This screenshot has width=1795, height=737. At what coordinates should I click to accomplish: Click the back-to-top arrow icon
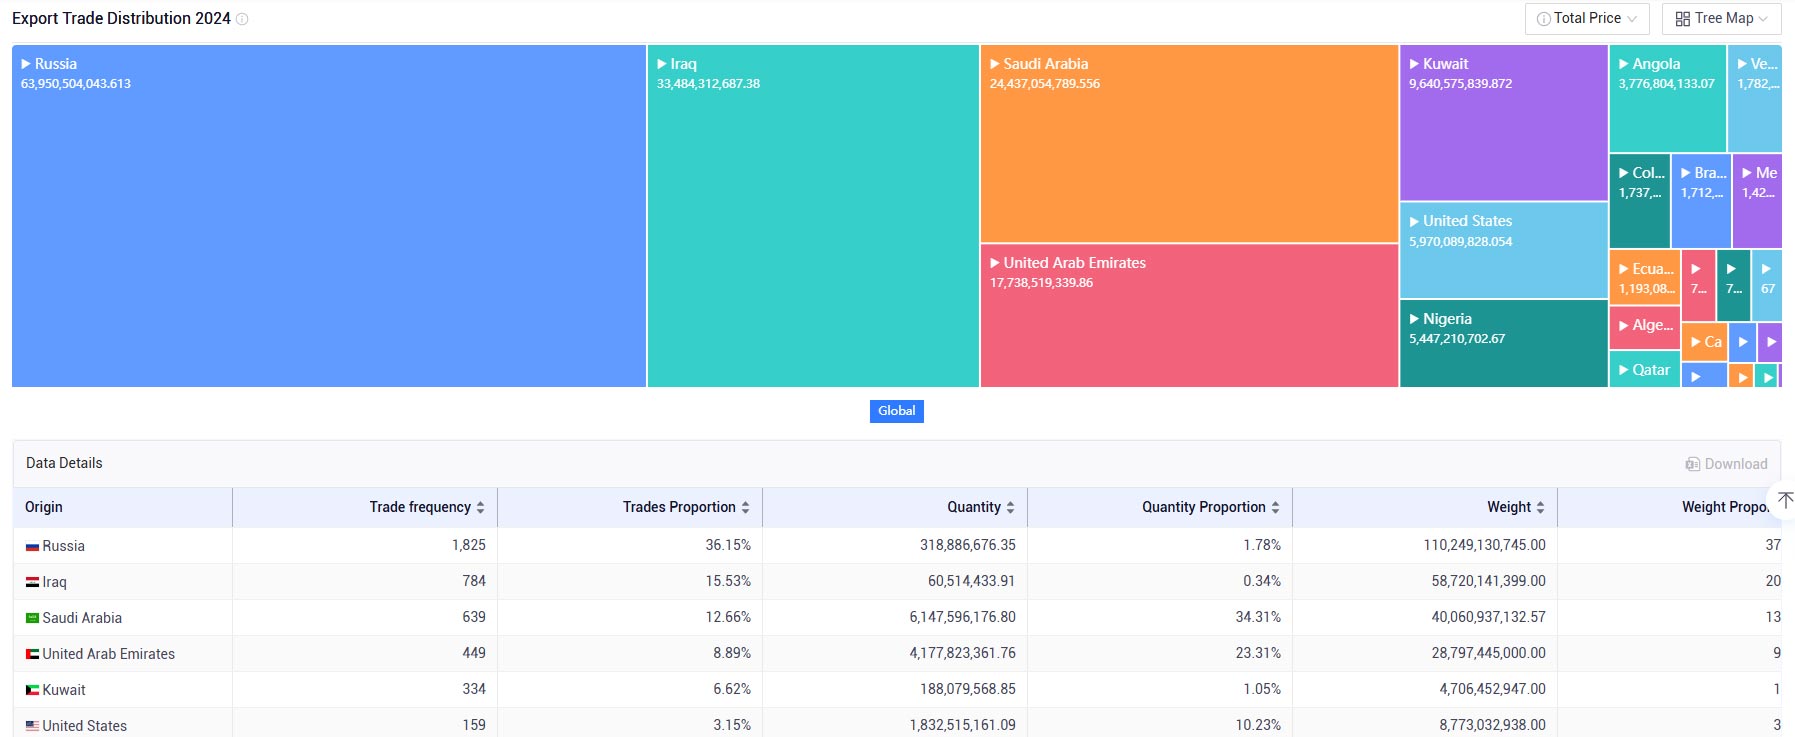1785,500
